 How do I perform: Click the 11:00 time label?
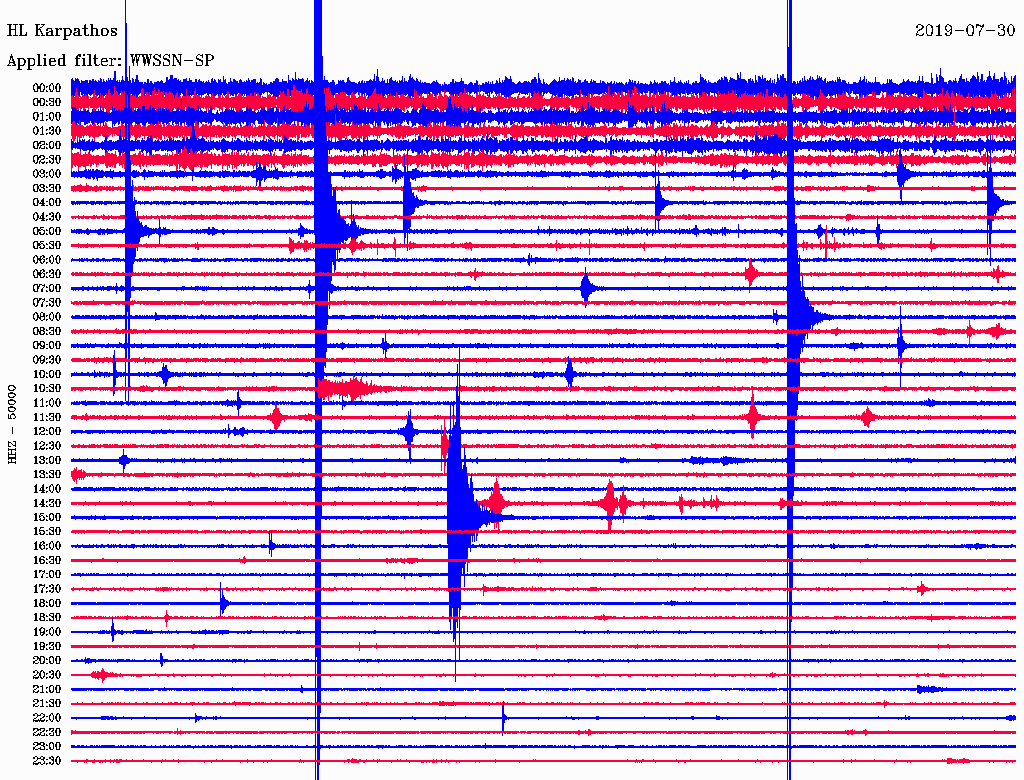(47, 403)
